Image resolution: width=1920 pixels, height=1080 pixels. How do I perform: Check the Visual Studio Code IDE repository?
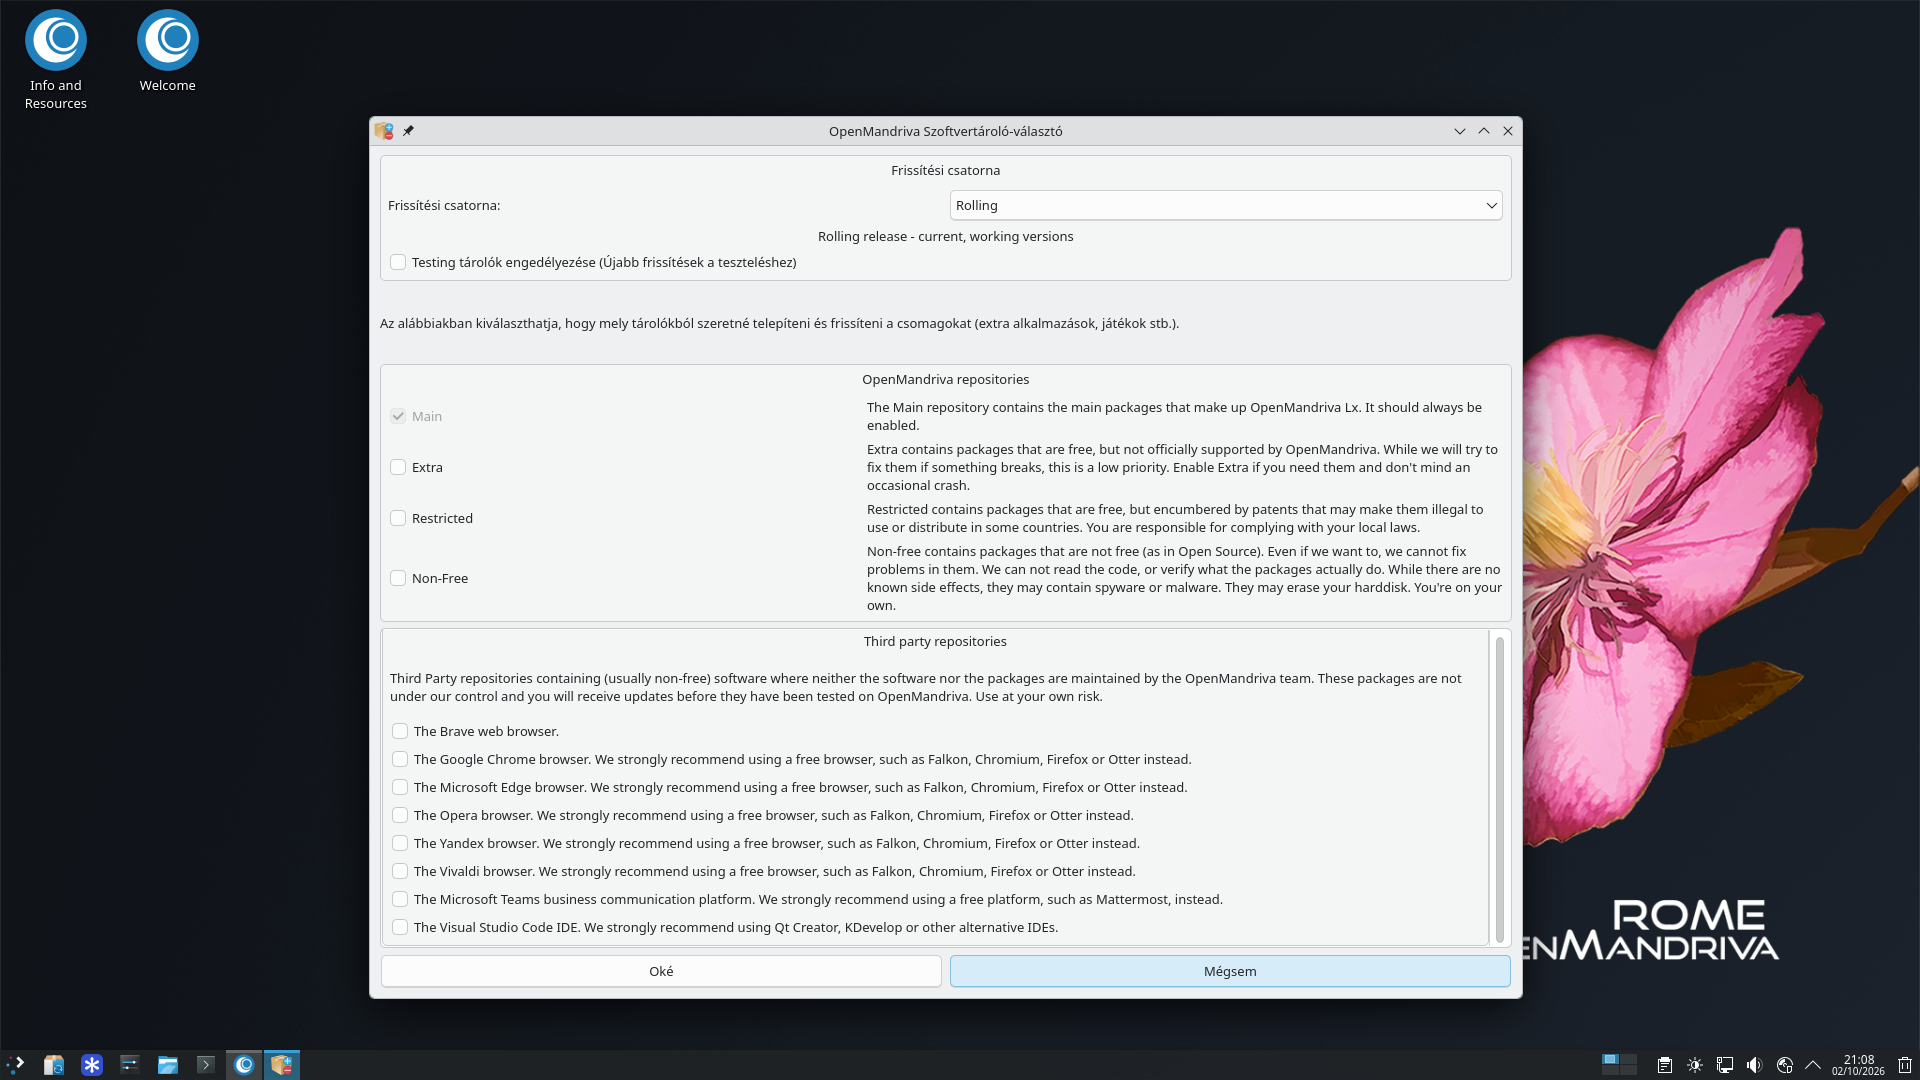click(400, 927)
